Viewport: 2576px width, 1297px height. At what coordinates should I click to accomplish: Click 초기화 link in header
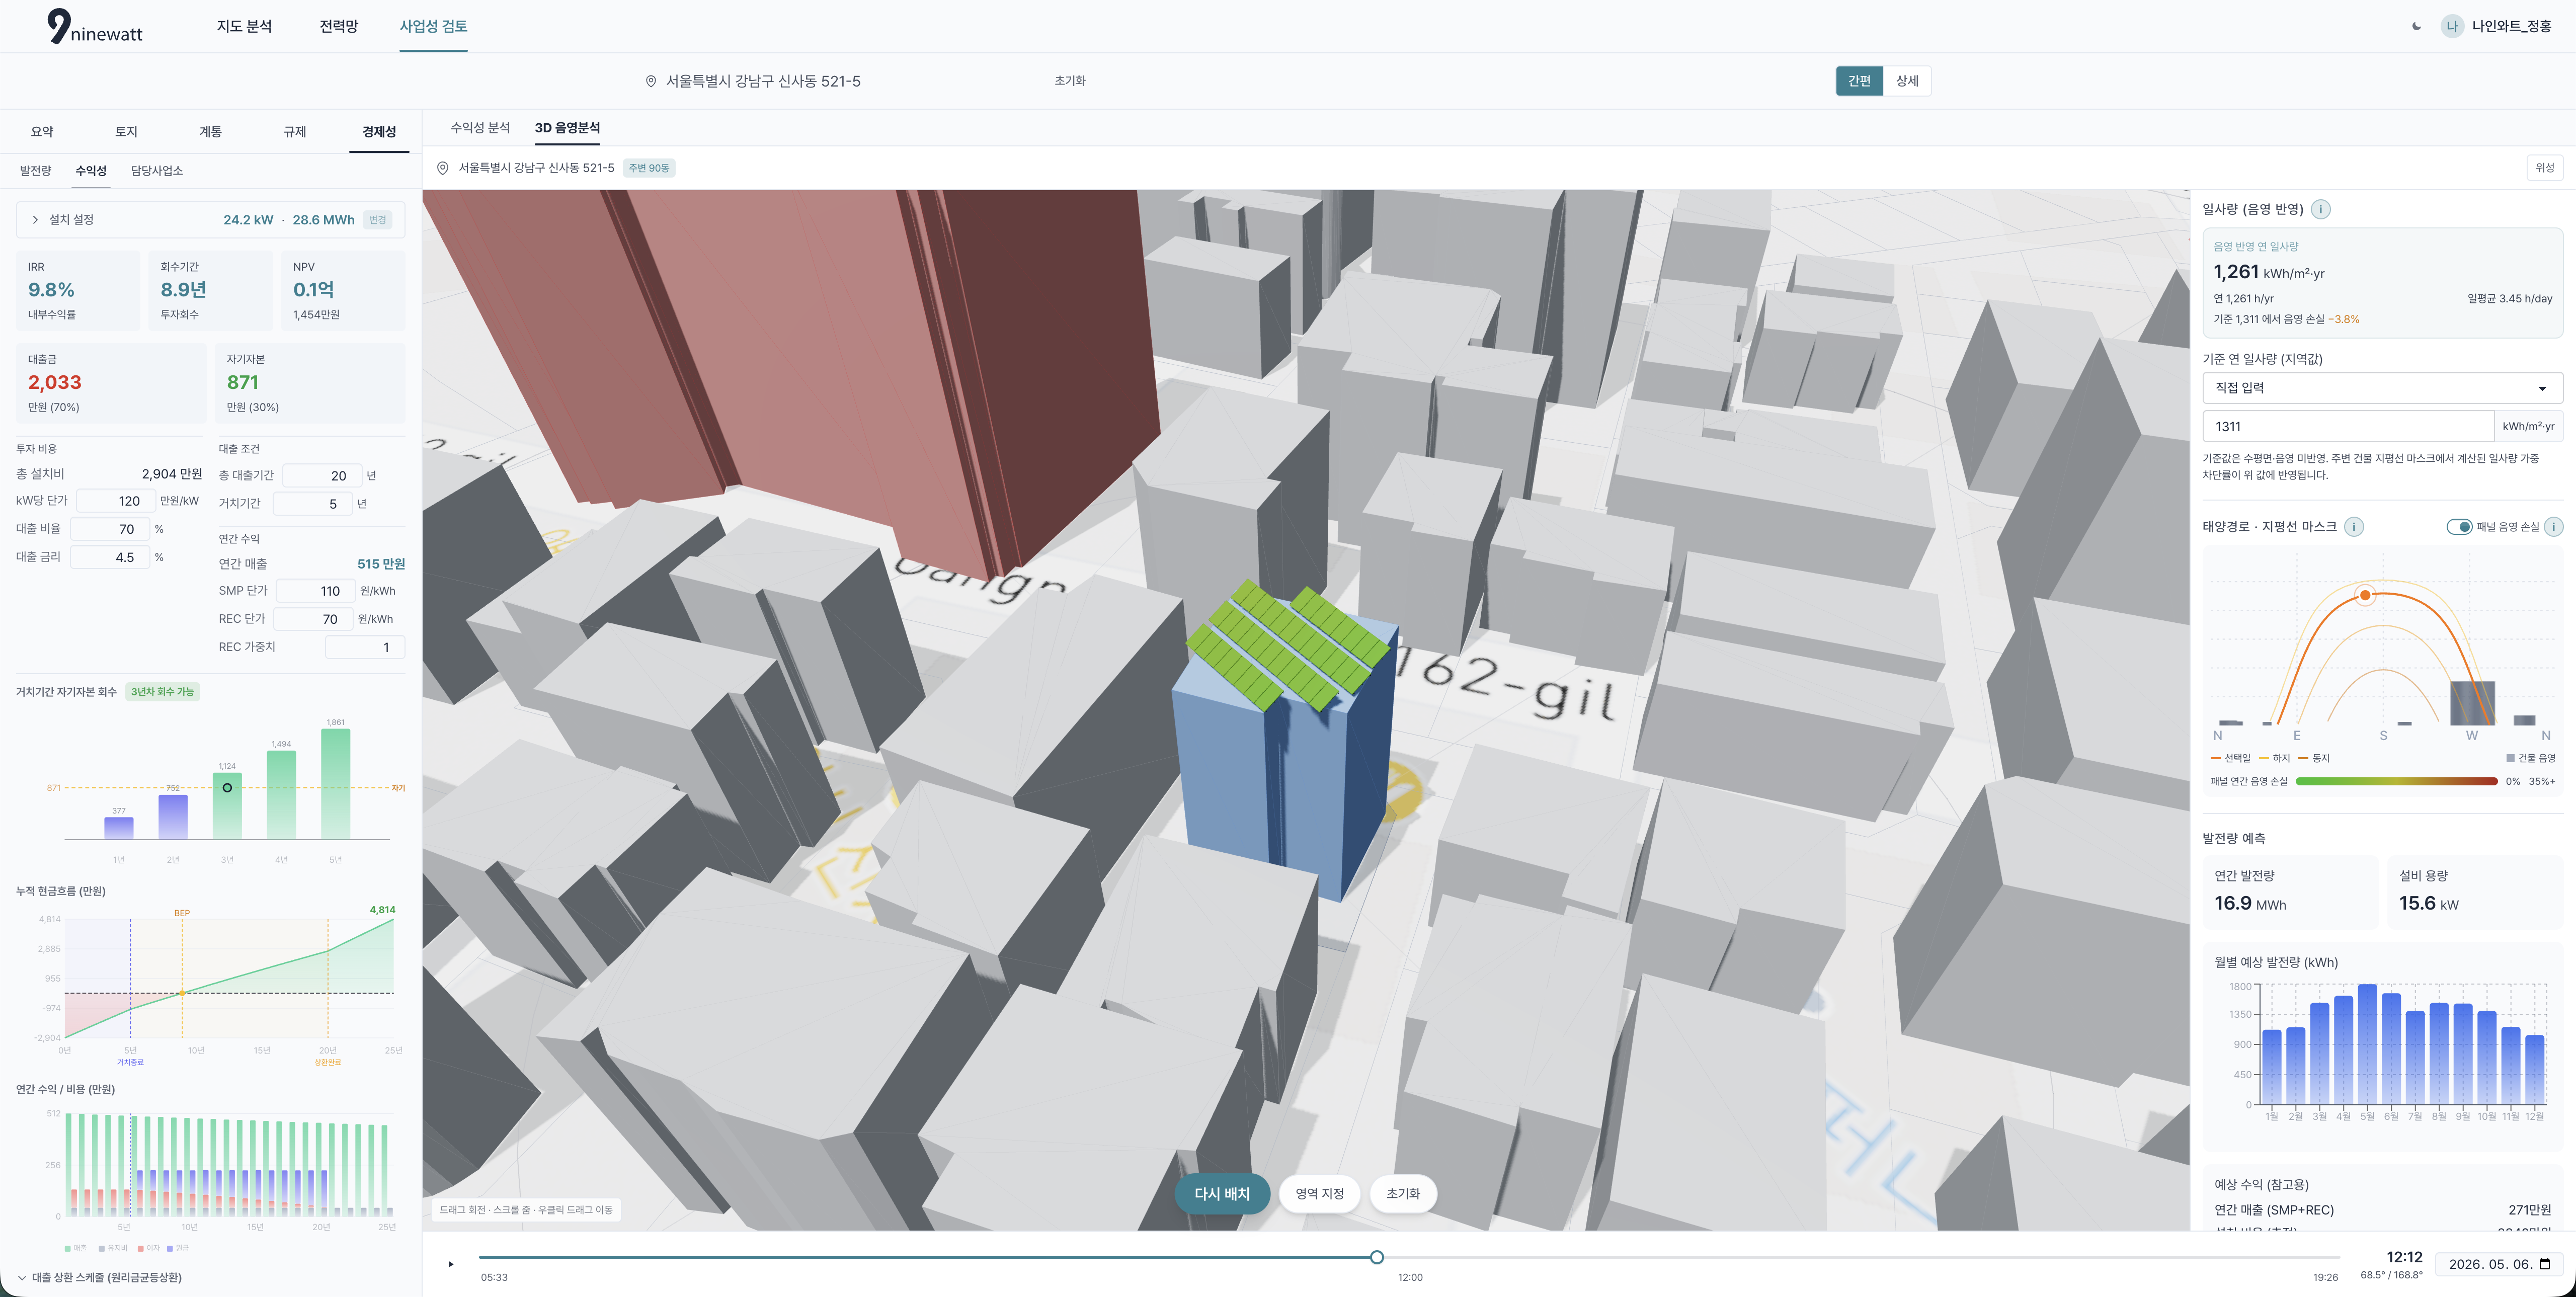click(x=1070, y=81)
